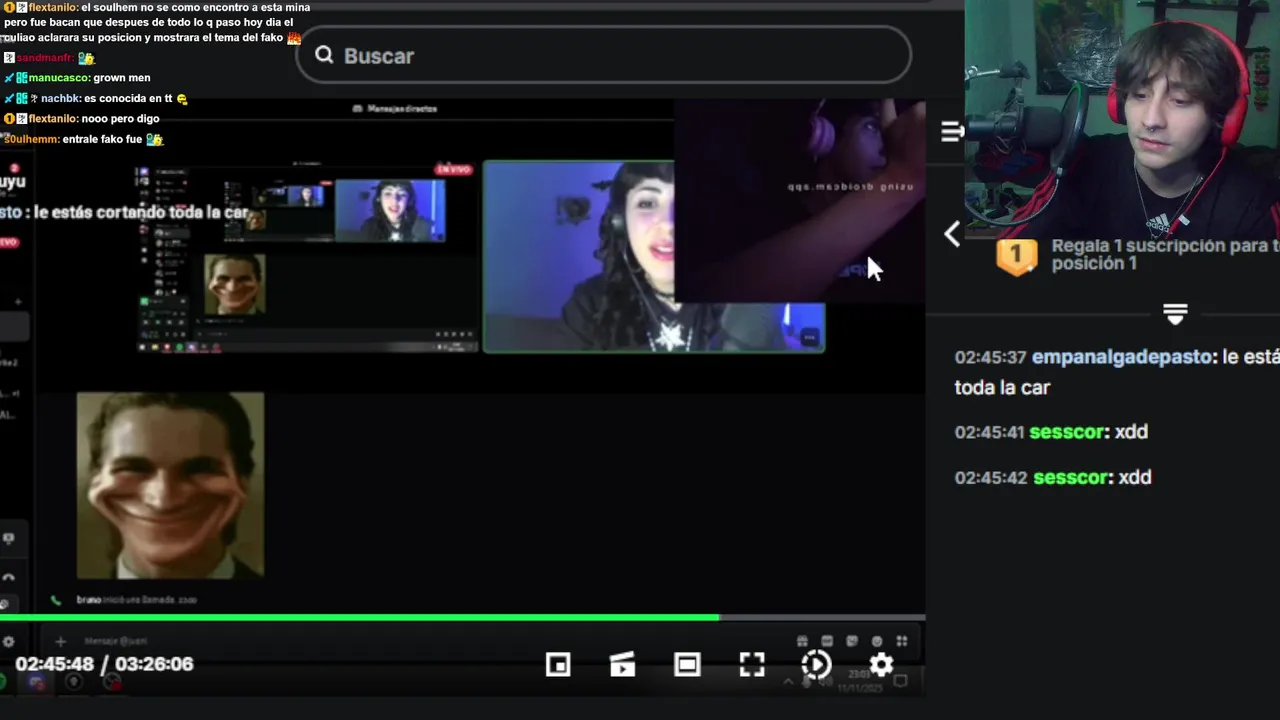Image resolution: width=1280 pixels, height=720 pixels.
Task: Jump to the 02:45:41 chat timestamp
Action: (x=989, y=432)
